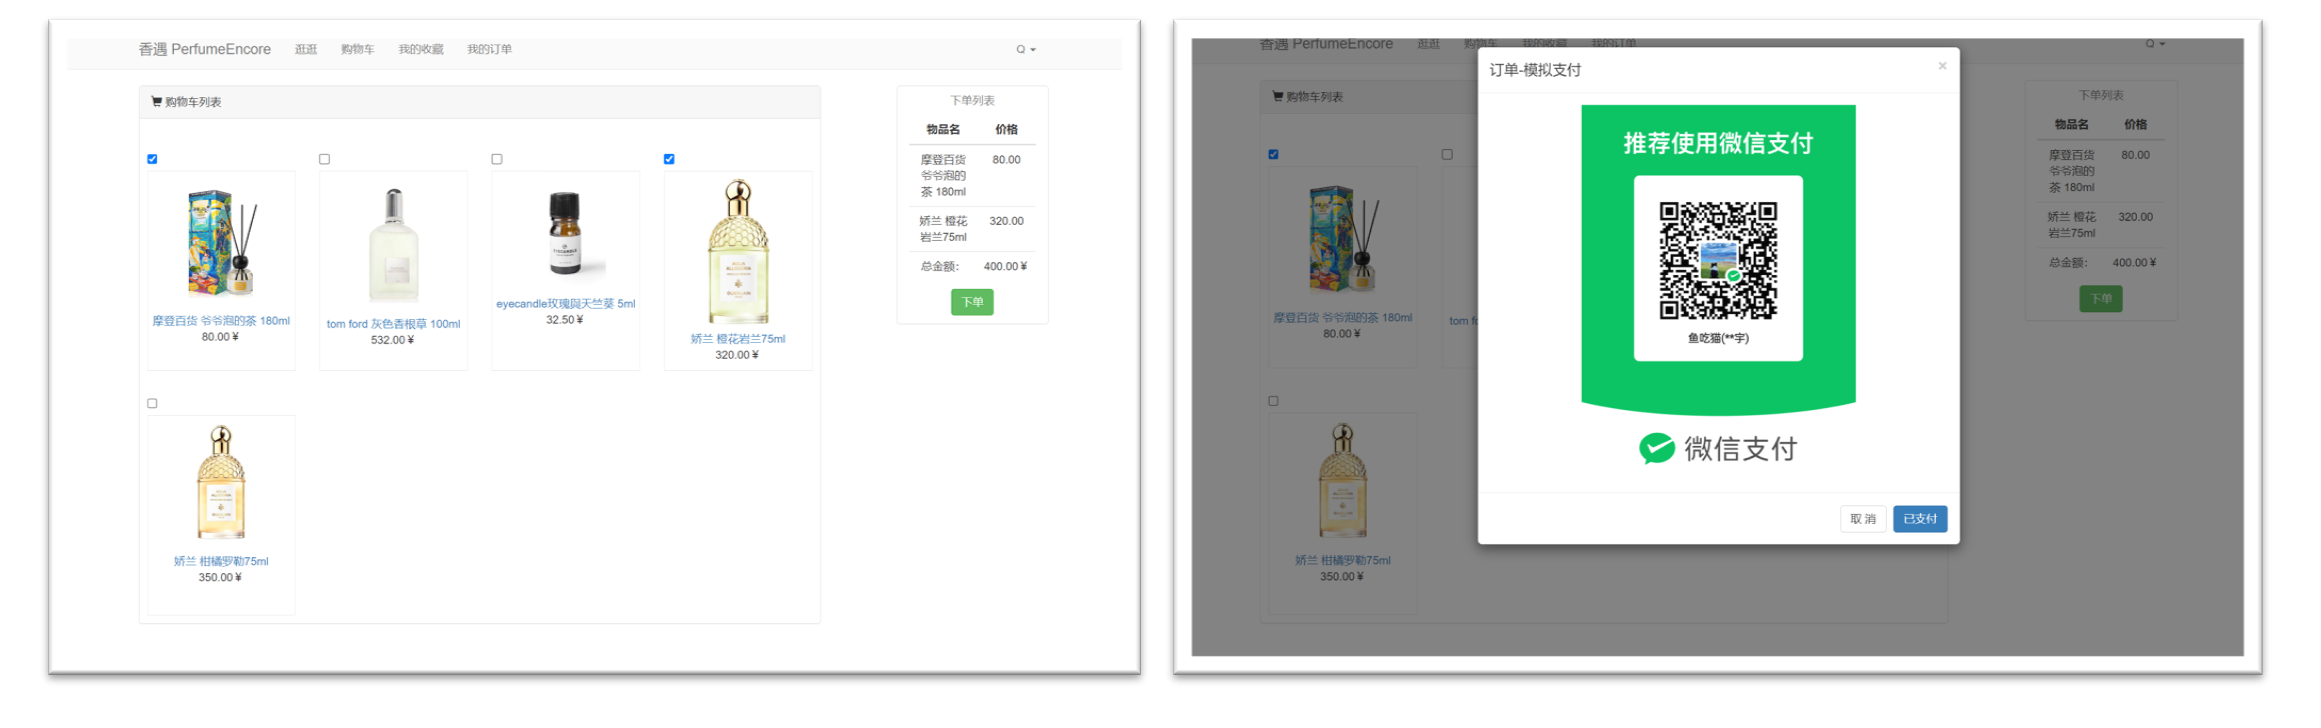
Task: Open the 我的收藏 nav item in the left window
Action: pyautogui.click(x=421, y=49)
